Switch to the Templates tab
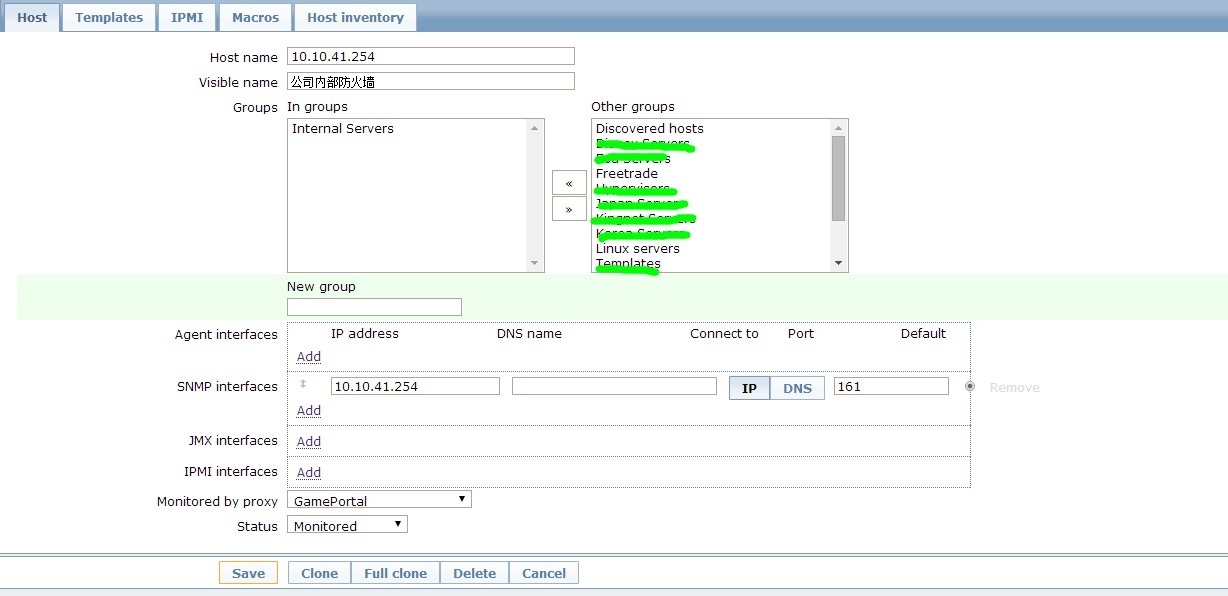Image resolution: width=1228 pixels, height=596 pixels. (x=108, y=17)
